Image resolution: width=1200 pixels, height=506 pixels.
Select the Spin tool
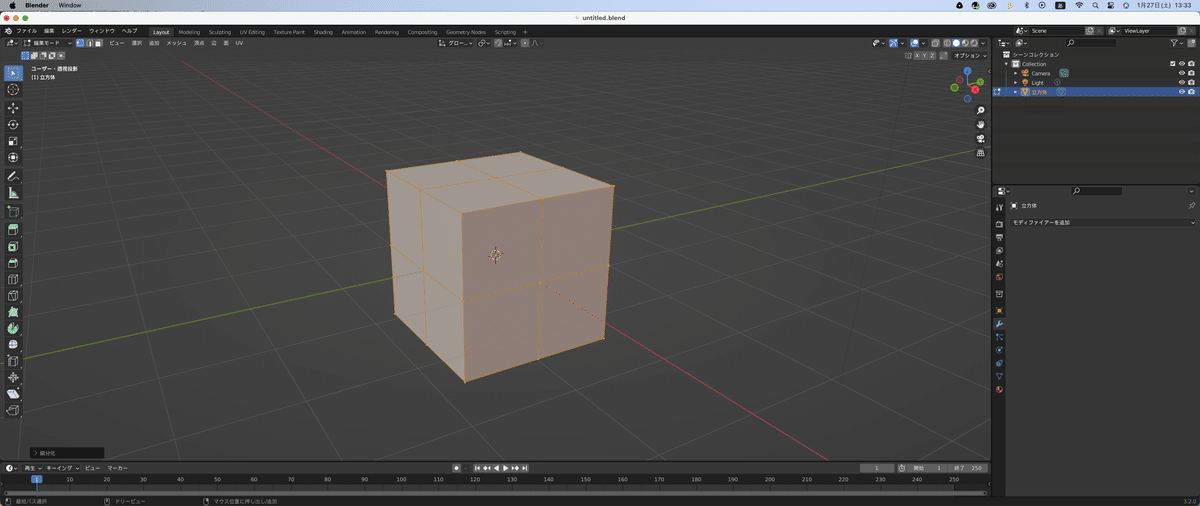click(x=13, y=328)
